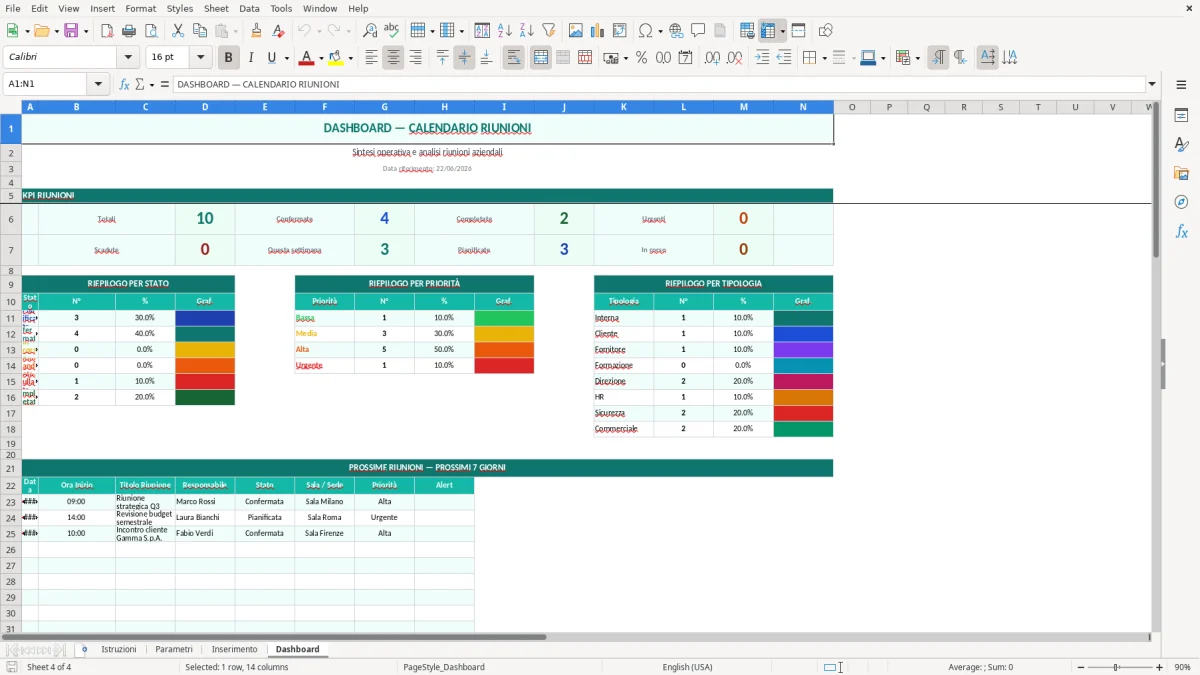Open the sidebar Navigator deck
Viewport: 1200px width, 675px height.
tap(1181, 203)
